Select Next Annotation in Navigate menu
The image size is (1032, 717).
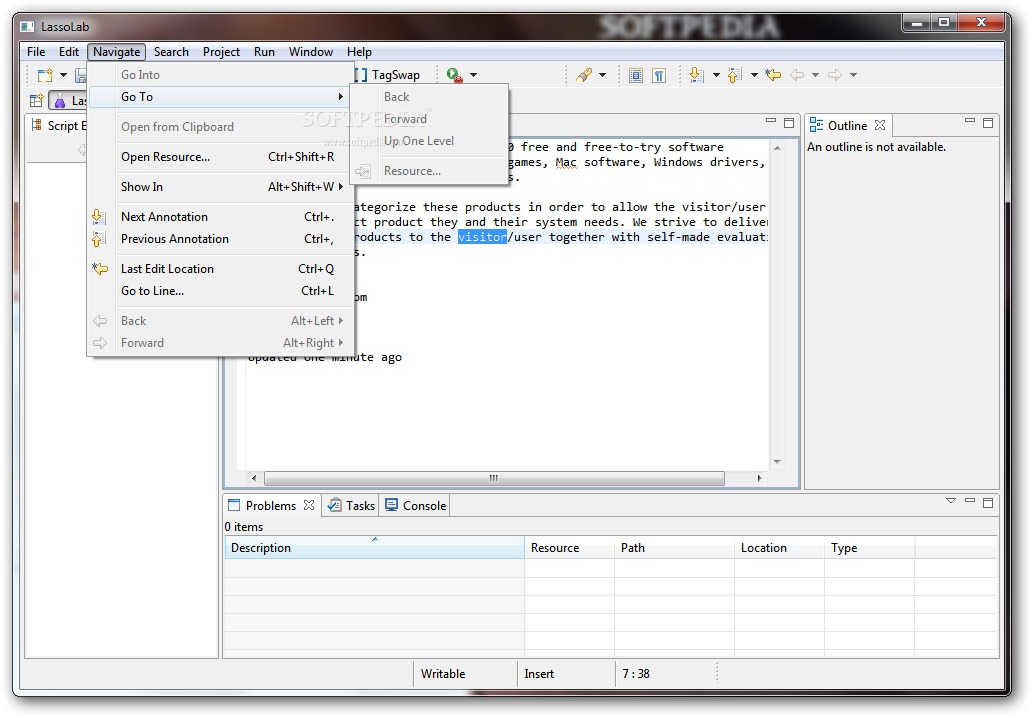[x=221, y=217]
